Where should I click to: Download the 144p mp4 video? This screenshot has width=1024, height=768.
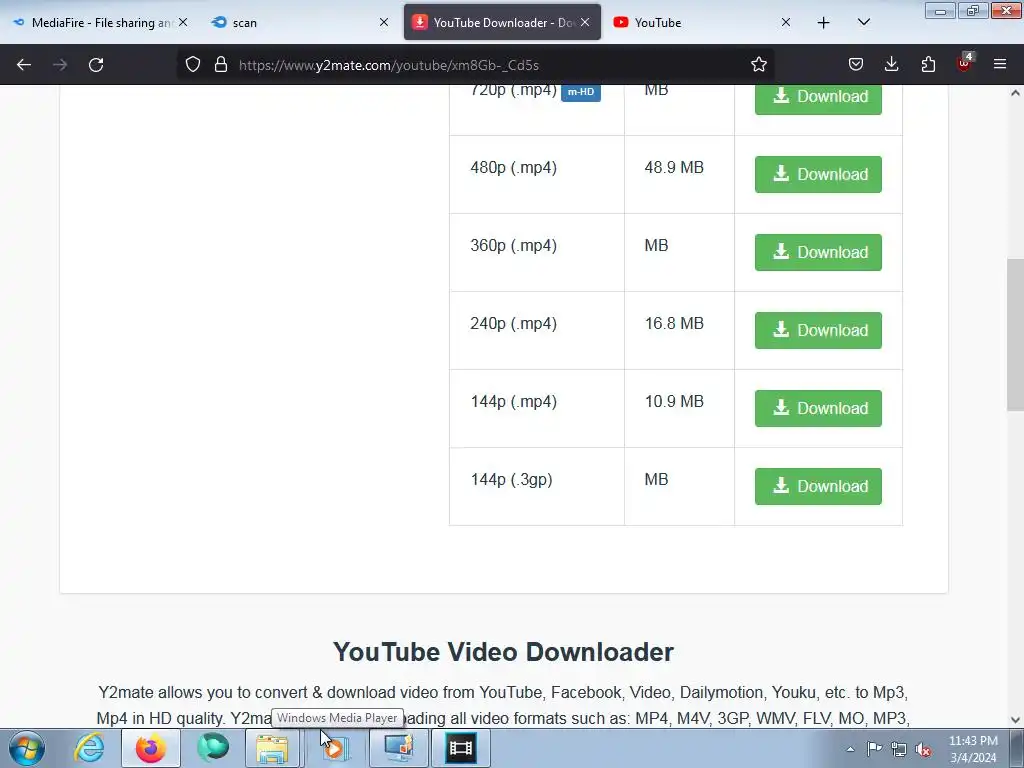pos(818,408)
